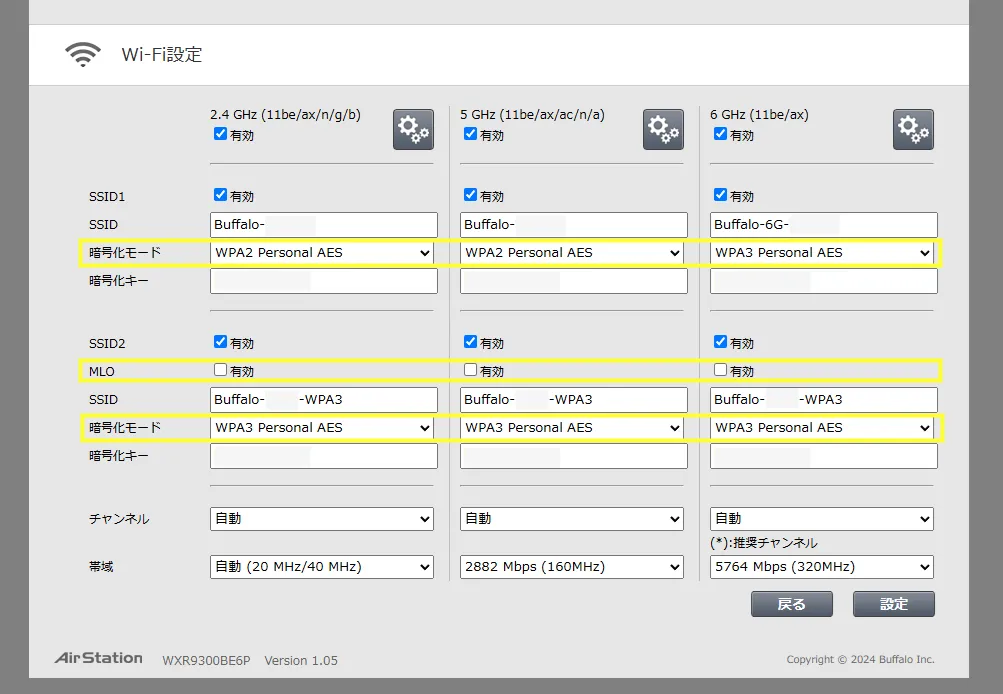Enable MLO for the 2.4 GHz band
The width and height of the screenshot is (1003, 694).
(x=221, y=370)
